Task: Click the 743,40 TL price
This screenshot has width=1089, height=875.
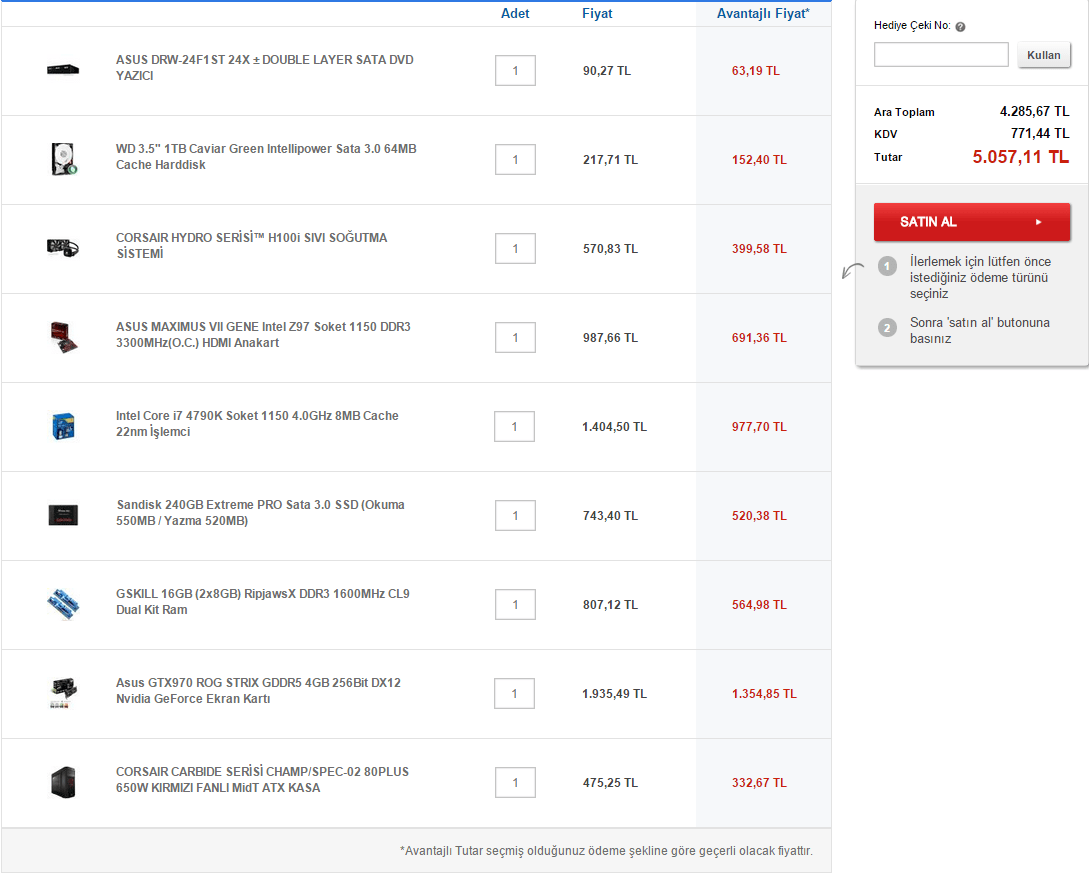Action: pos(610,515)
